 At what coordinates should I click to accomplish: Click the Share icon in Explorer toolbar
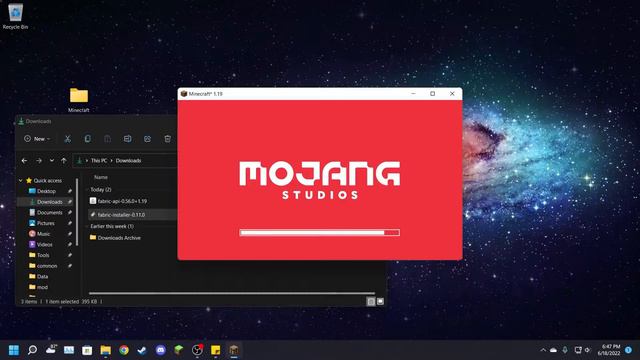point(147,139)
